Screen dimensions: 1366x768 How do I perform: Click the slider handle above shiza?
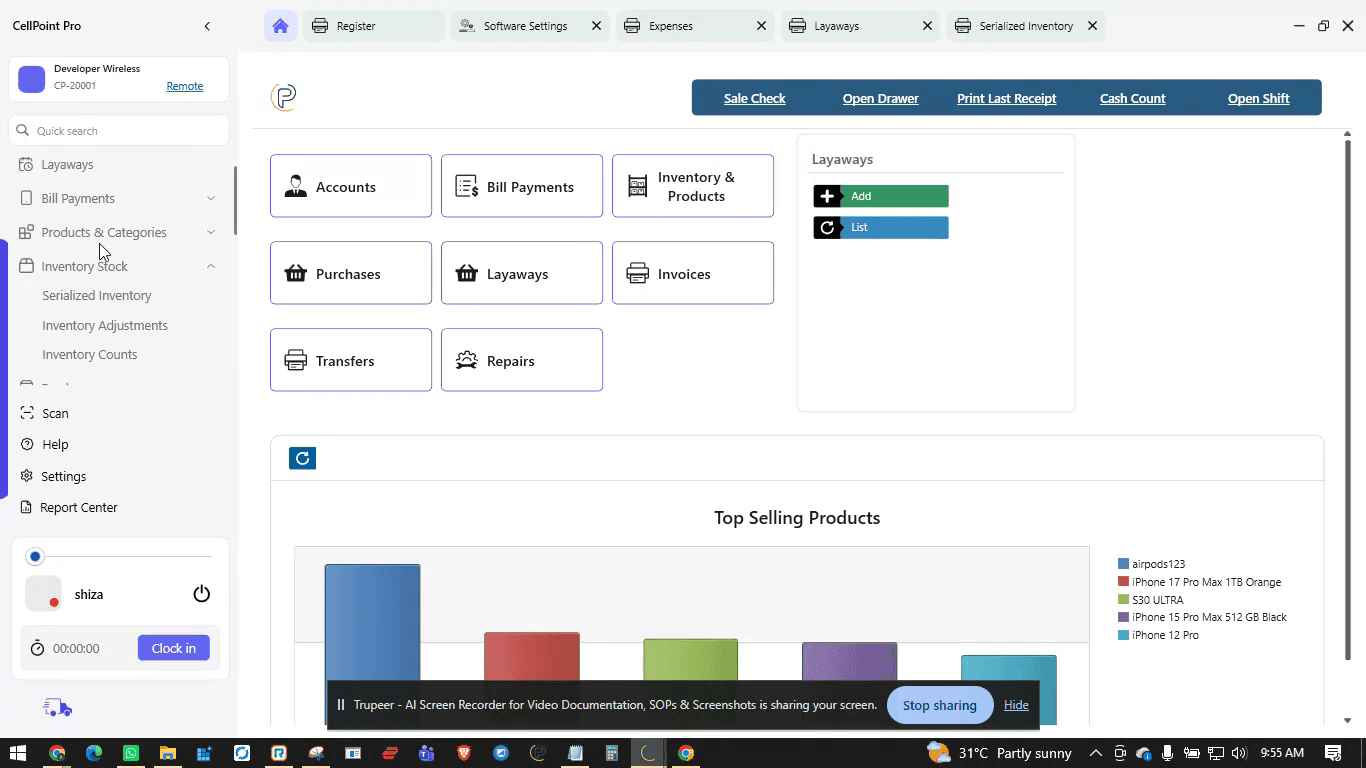pyautogui.click(x=35, y=556)
